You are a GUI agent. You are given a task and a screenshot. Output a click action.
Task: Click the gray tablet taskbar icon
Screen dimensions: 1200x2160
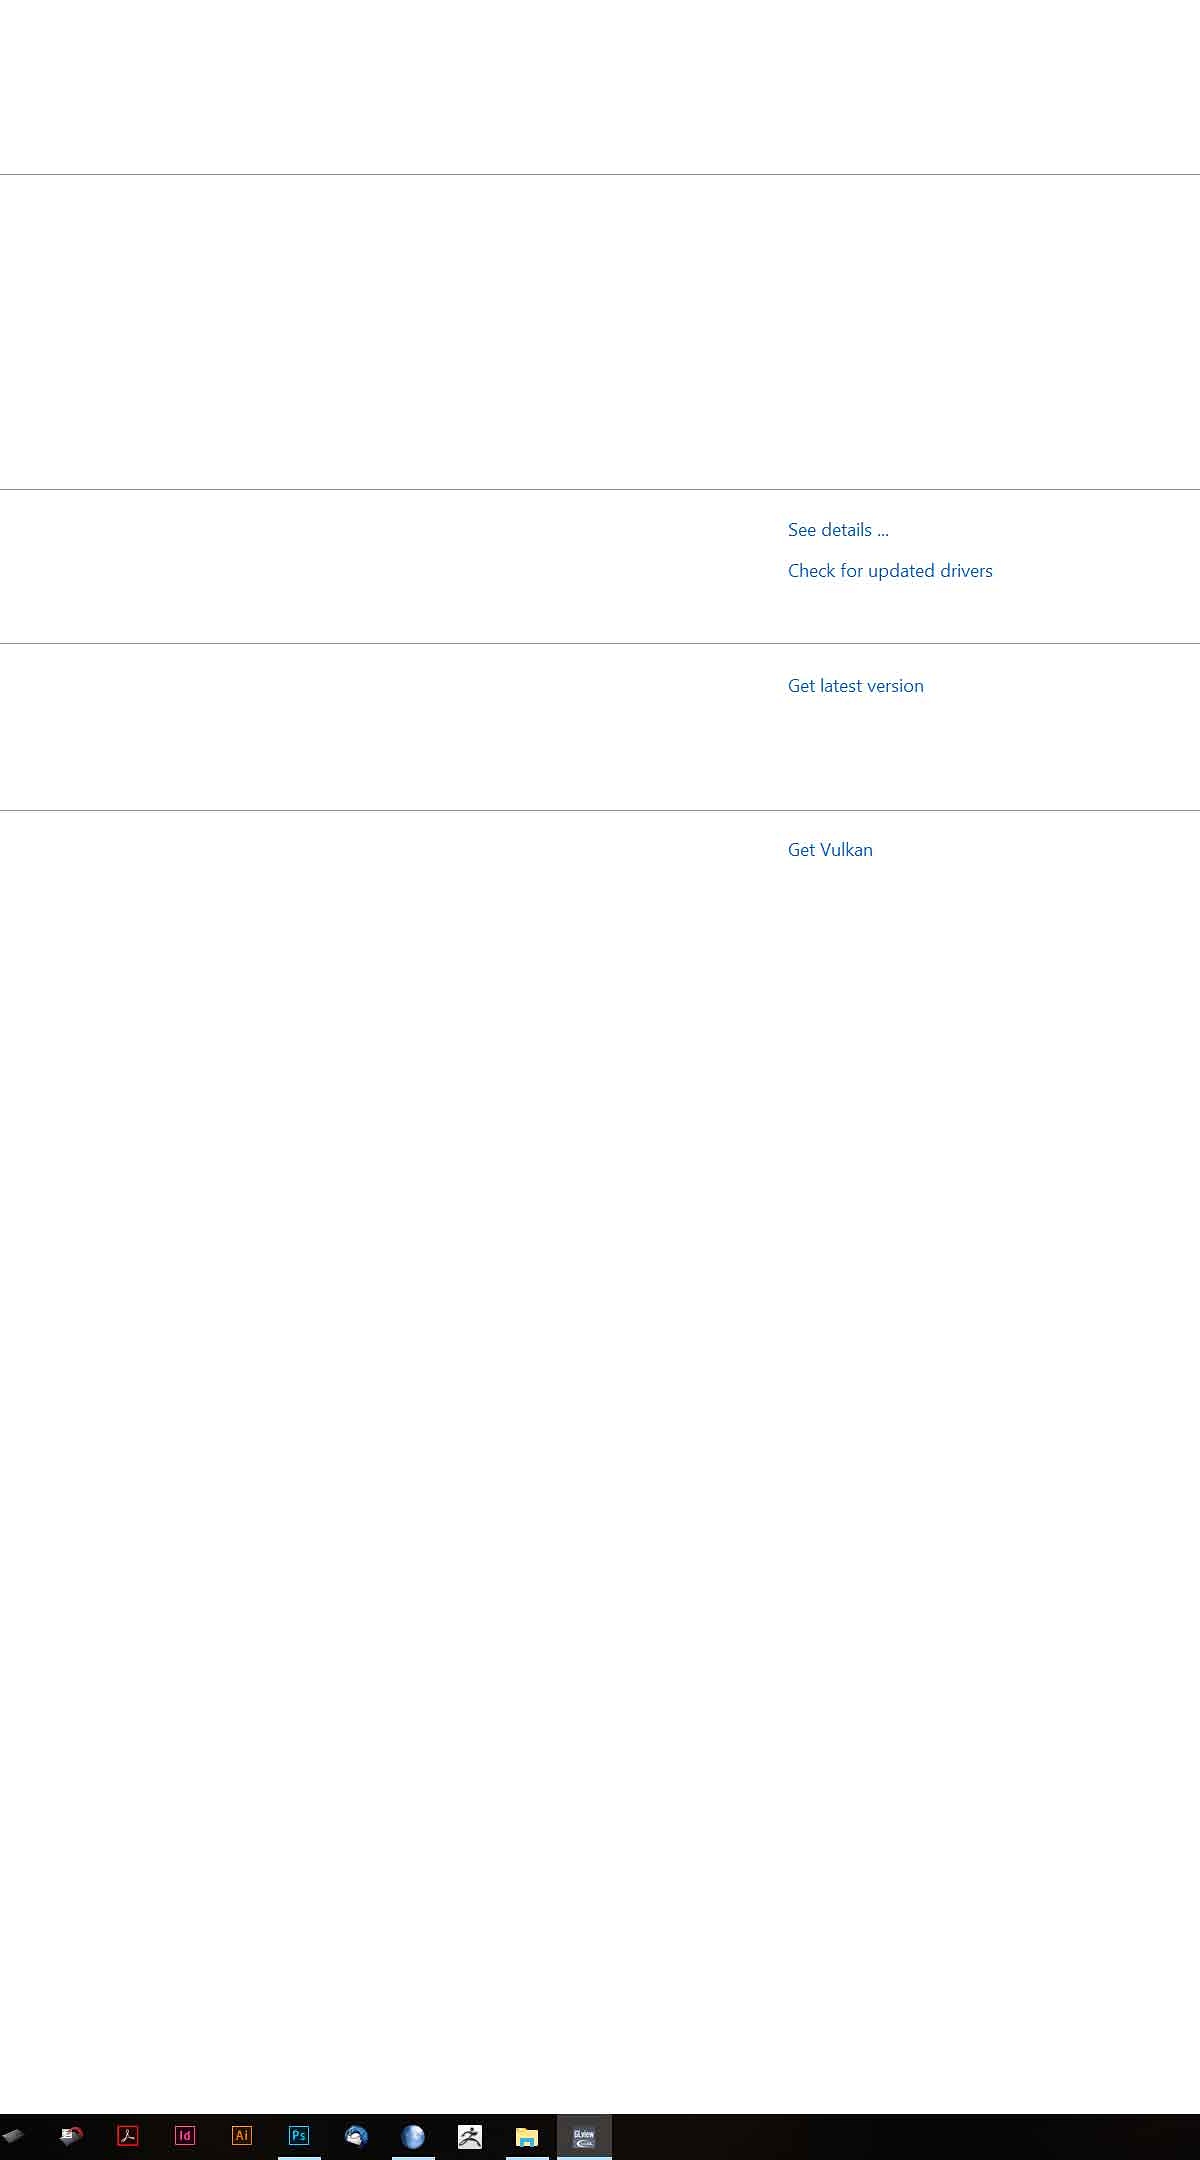pyautogui.click(x=14, y=2136)
